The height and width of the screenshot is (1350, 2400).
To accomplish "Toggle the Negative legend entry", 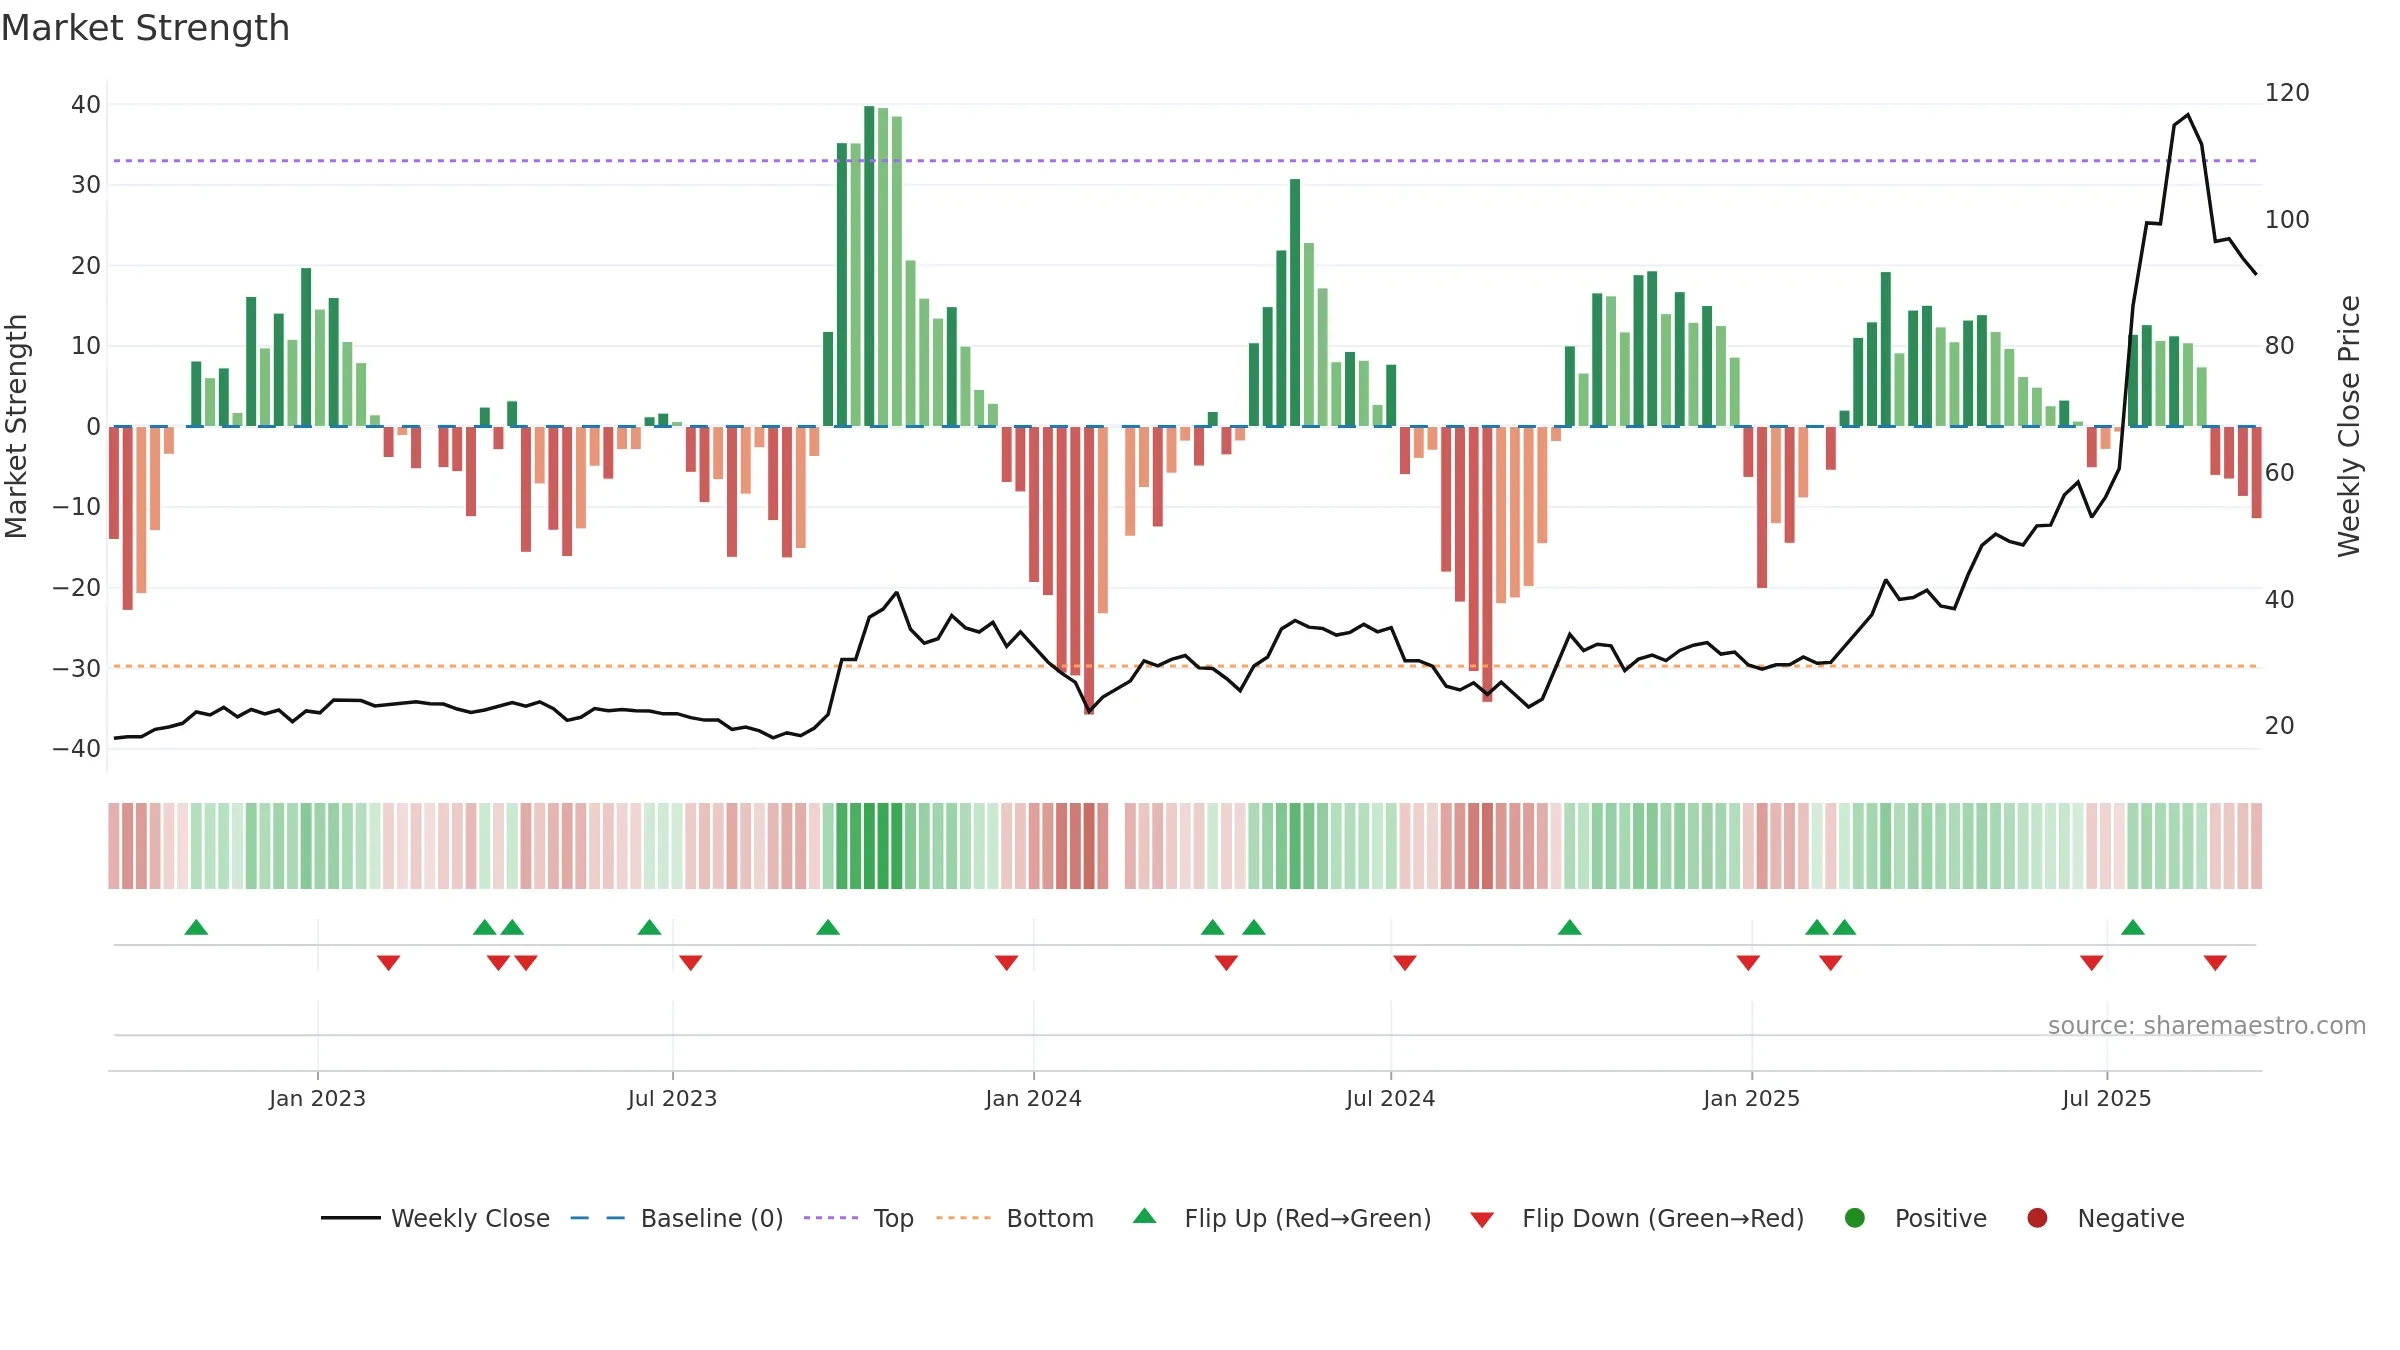I will 2105,1218.
